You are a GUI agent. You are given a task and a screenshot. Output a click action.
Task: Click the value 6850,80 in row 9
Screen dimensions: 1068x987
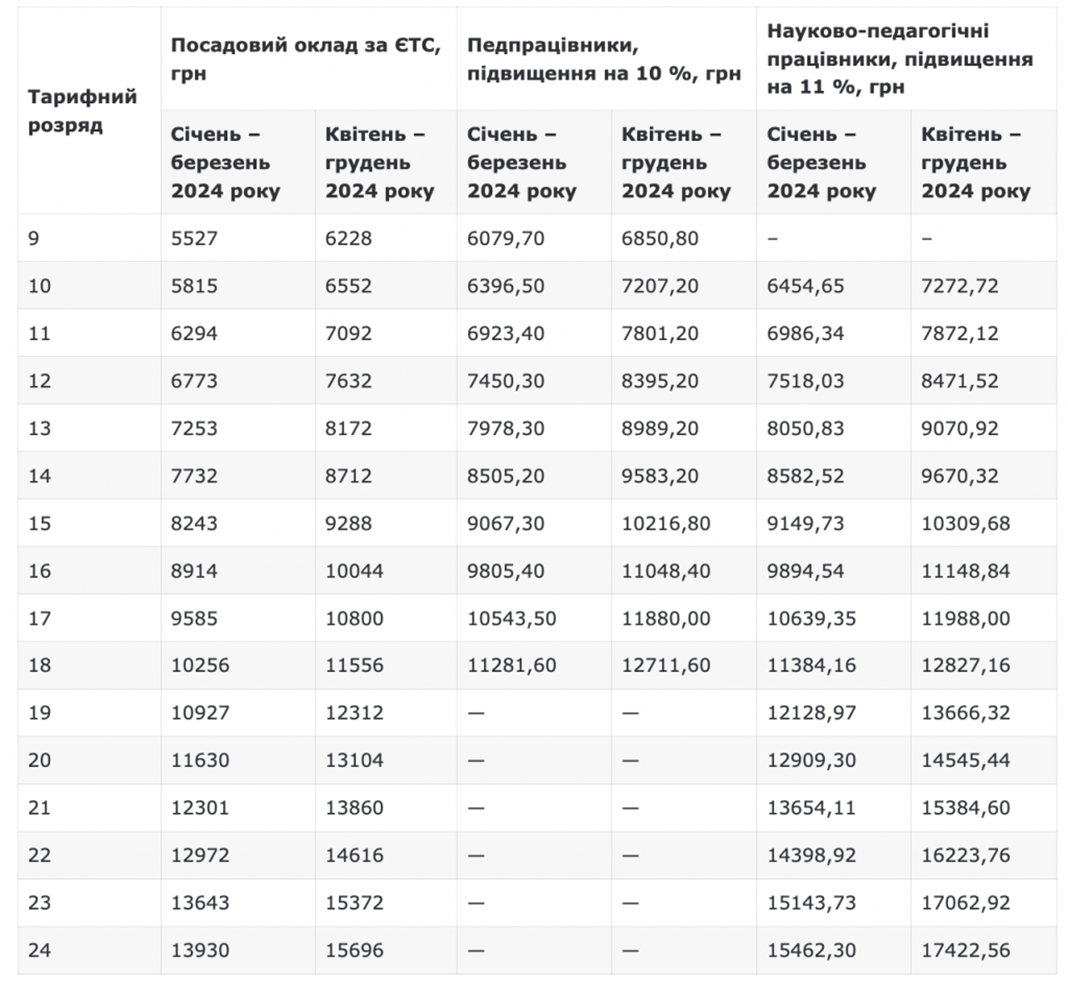[x=660, y=238]
